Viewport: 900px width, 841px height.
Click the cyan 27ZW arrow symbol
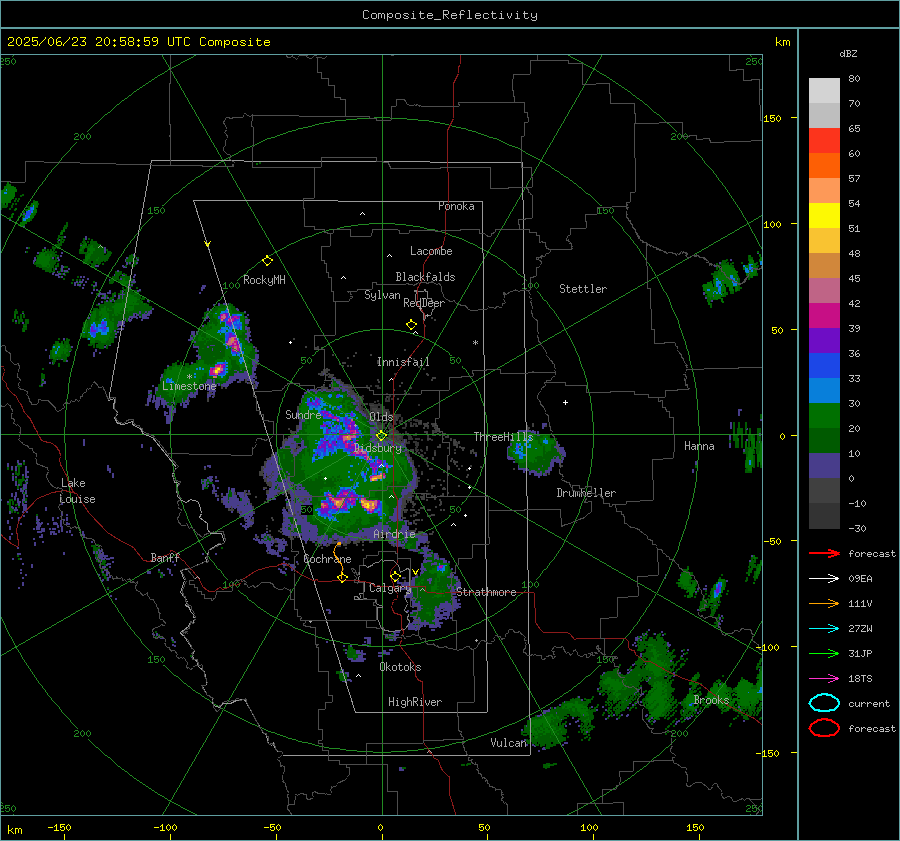point(824,628)
